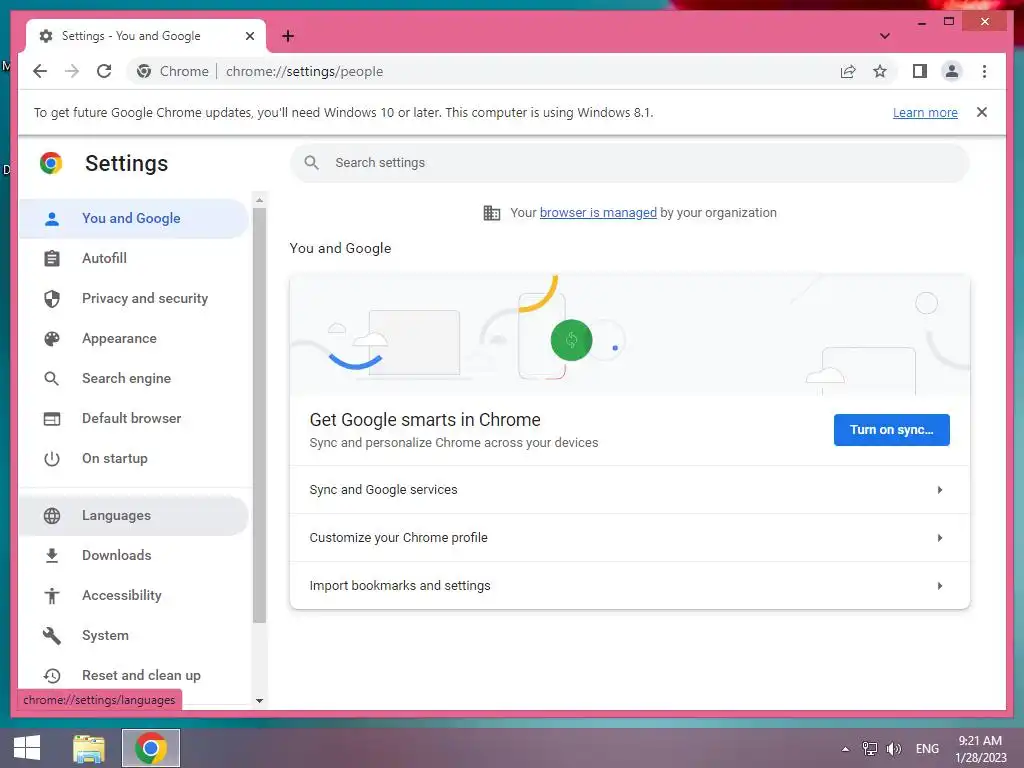
Task: Click the ENG language indicator
Action: 927,749
